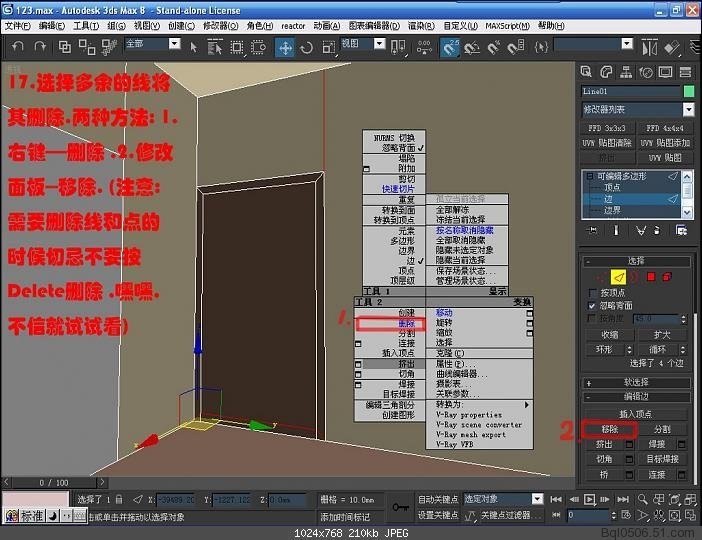Viewport: 702px width, 540px height.
Task: Open the 修改器列表 modifier list dropdown
Action: pyautogui.click(x=689, y=109)
